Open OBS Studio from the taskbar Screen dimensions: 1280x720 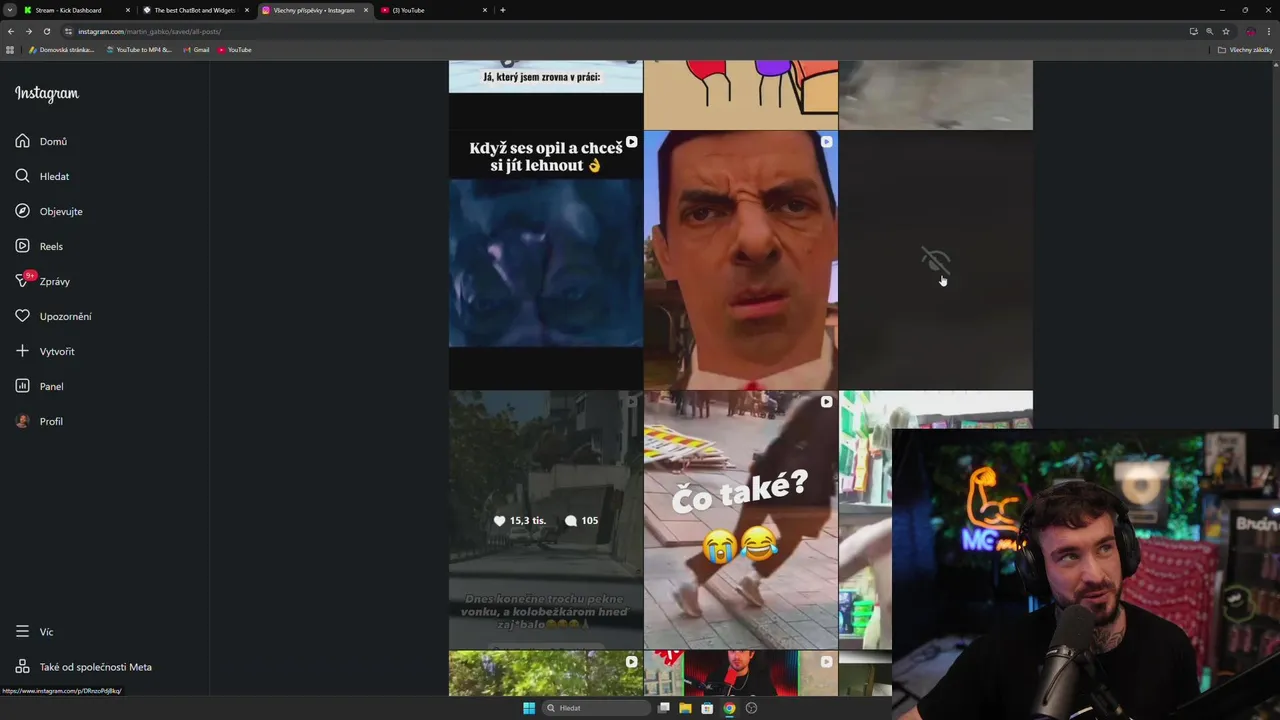click(751, 708)
